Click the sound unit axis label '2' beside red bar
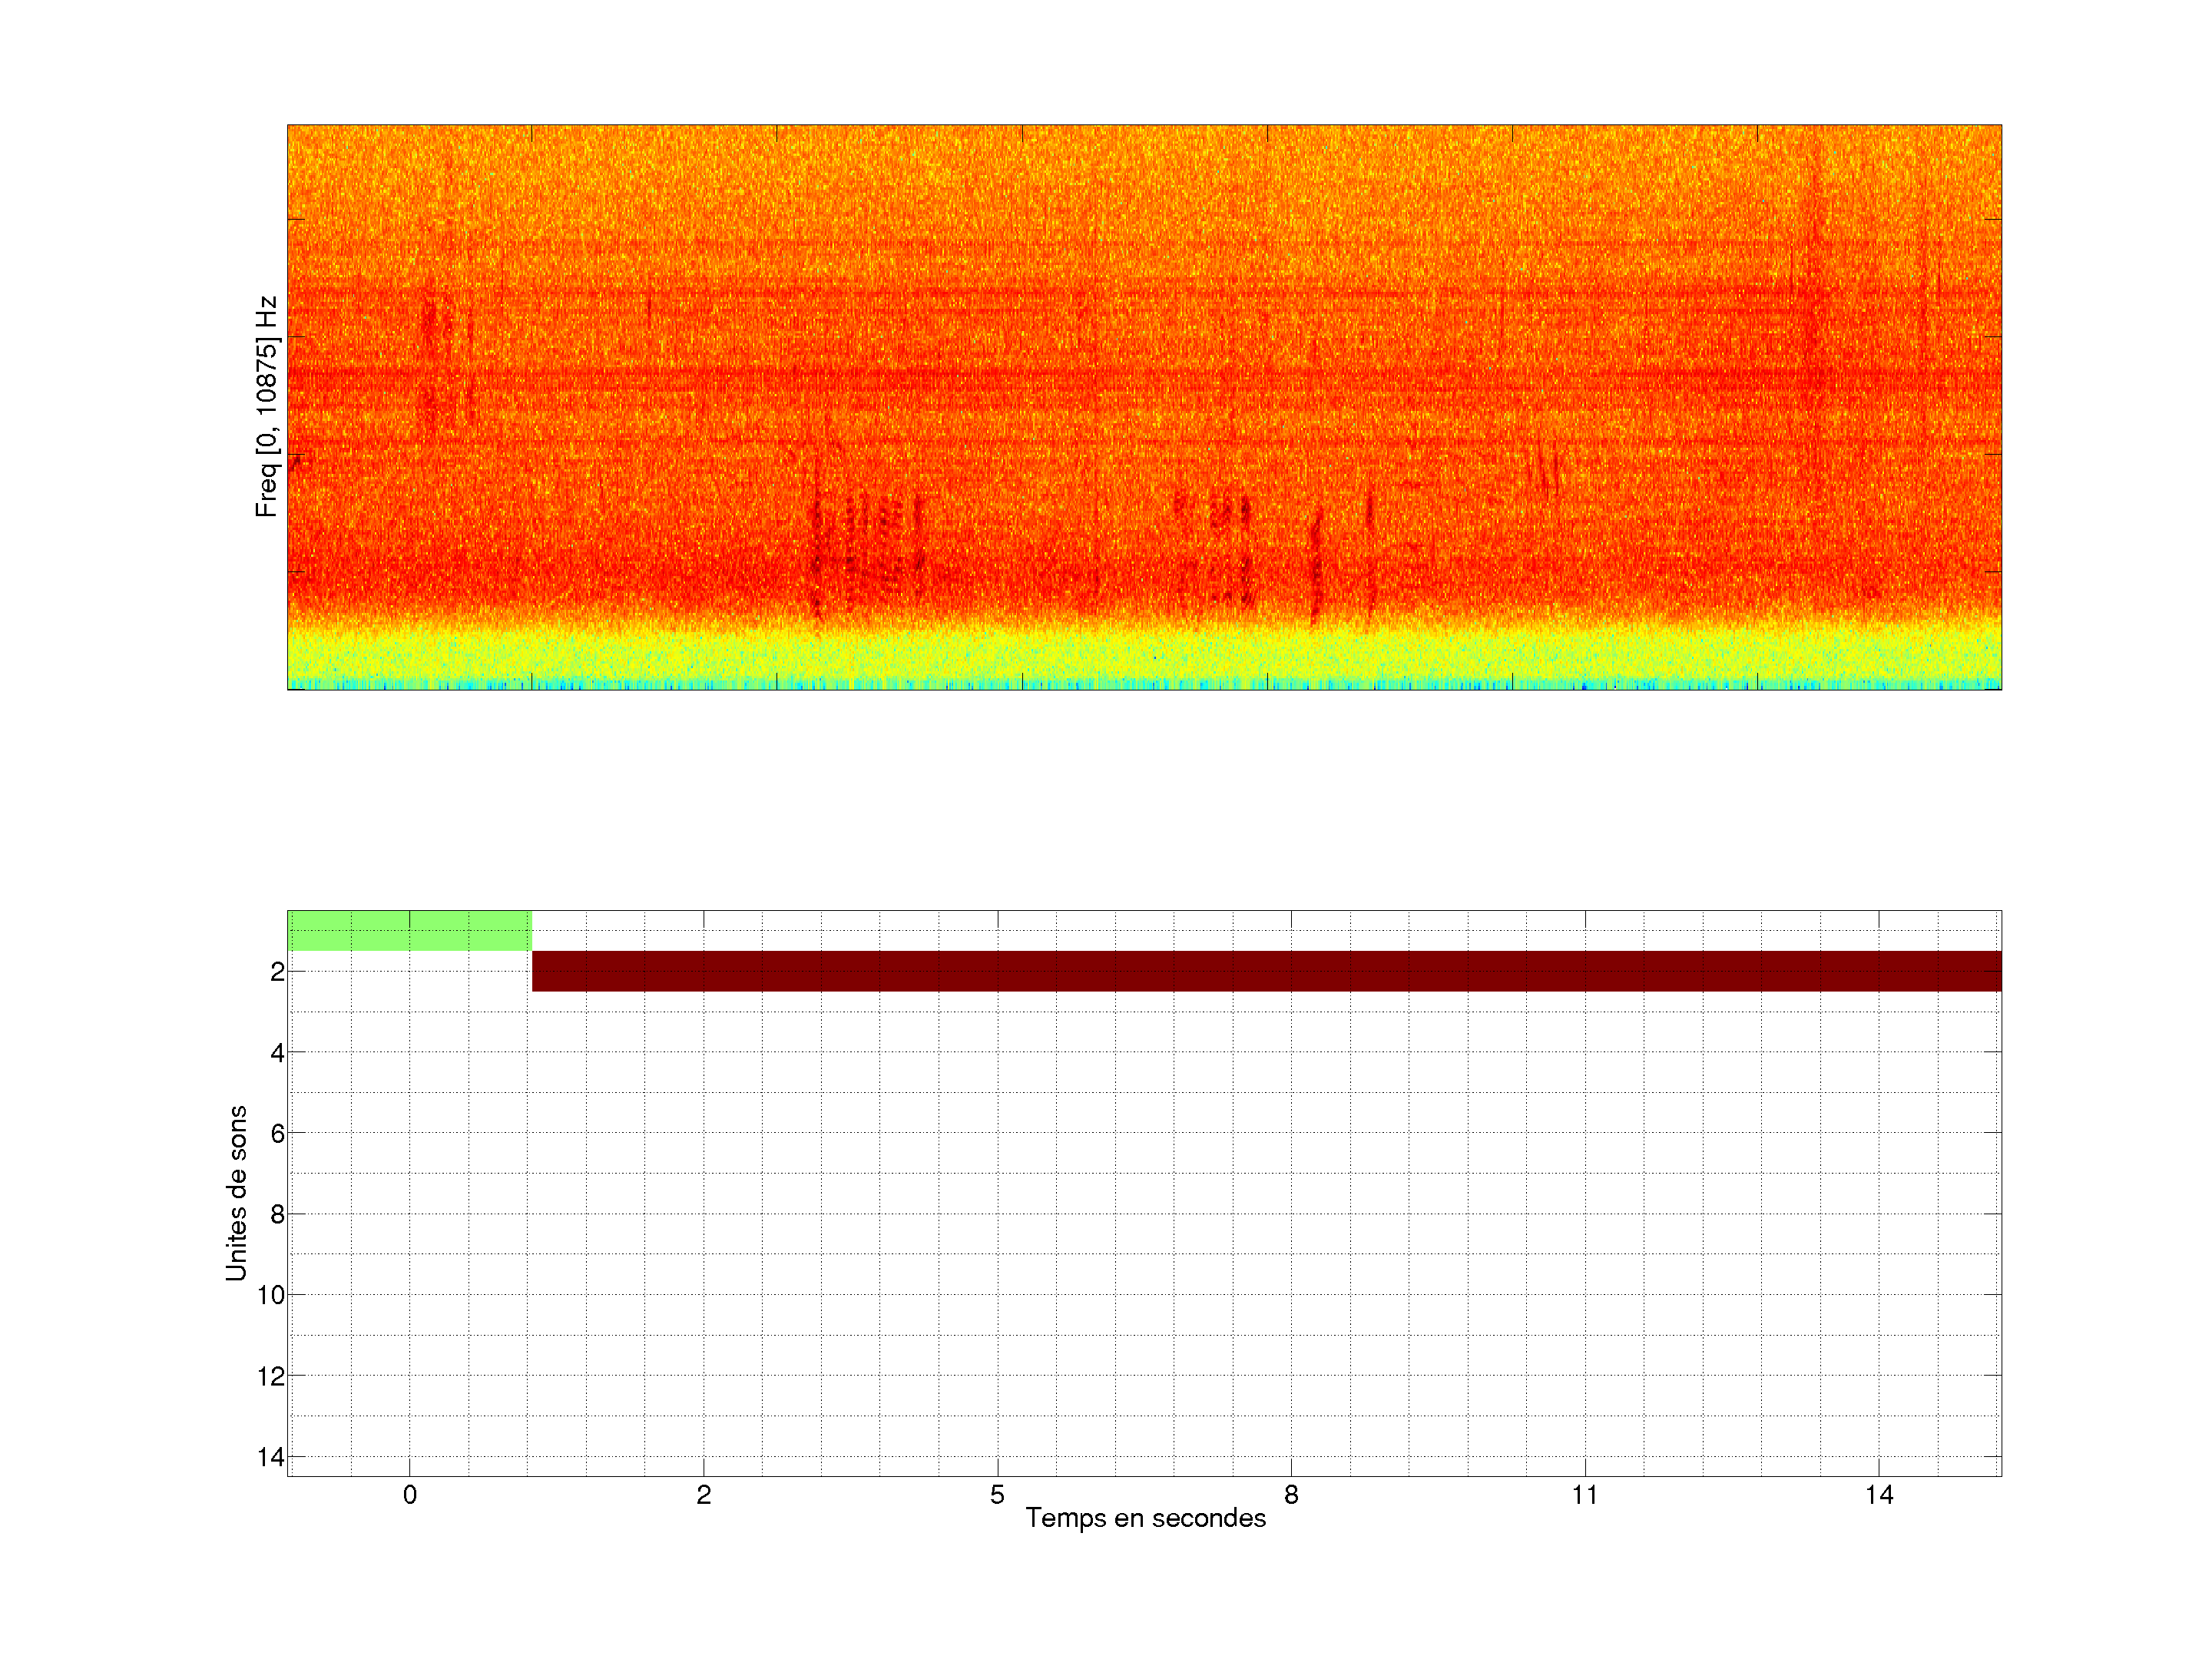The width and height of the screenshot is (2212, 1659). pyautogui.click(x=277, y=972)
